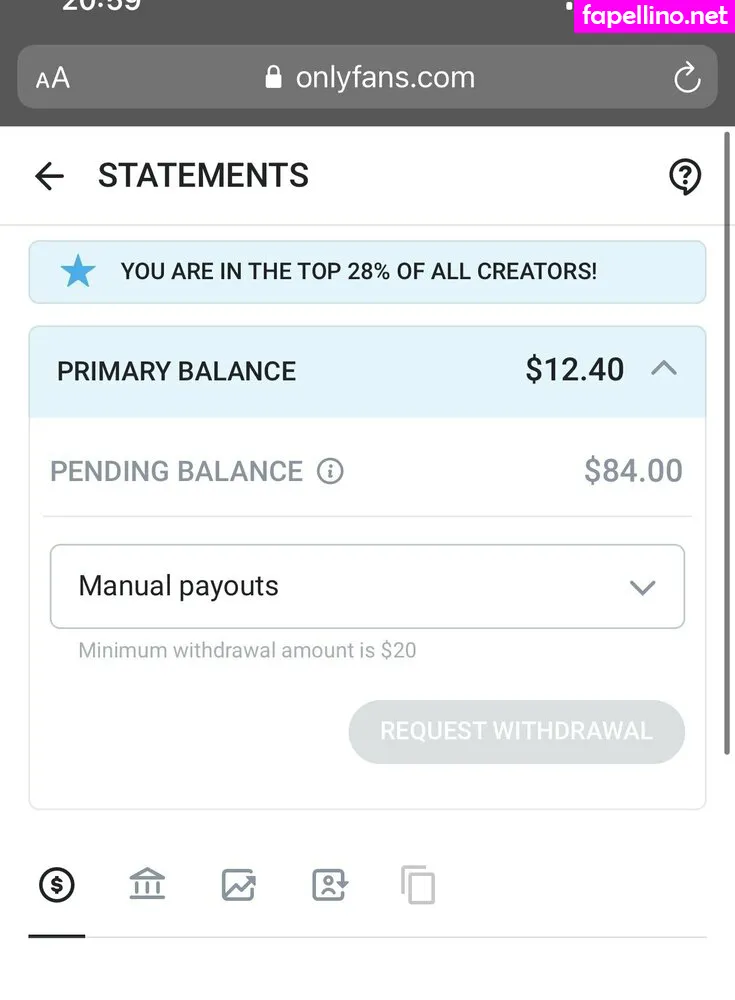Screen dimensions: 735x1000
Task: Open the person-with-arrow tab icon
Action: click(329, 885)
